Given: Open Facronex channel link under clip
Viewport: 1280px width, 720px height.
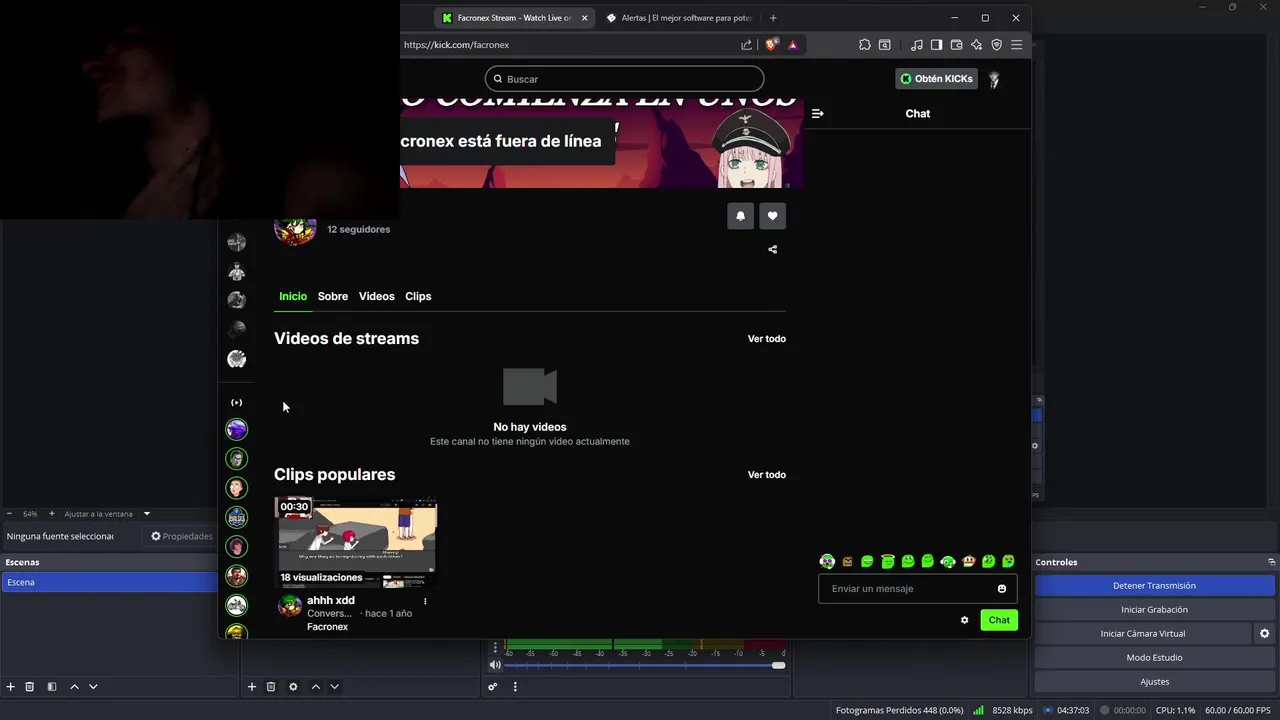Looking at the screenshot, I should (x=327, y=627).
